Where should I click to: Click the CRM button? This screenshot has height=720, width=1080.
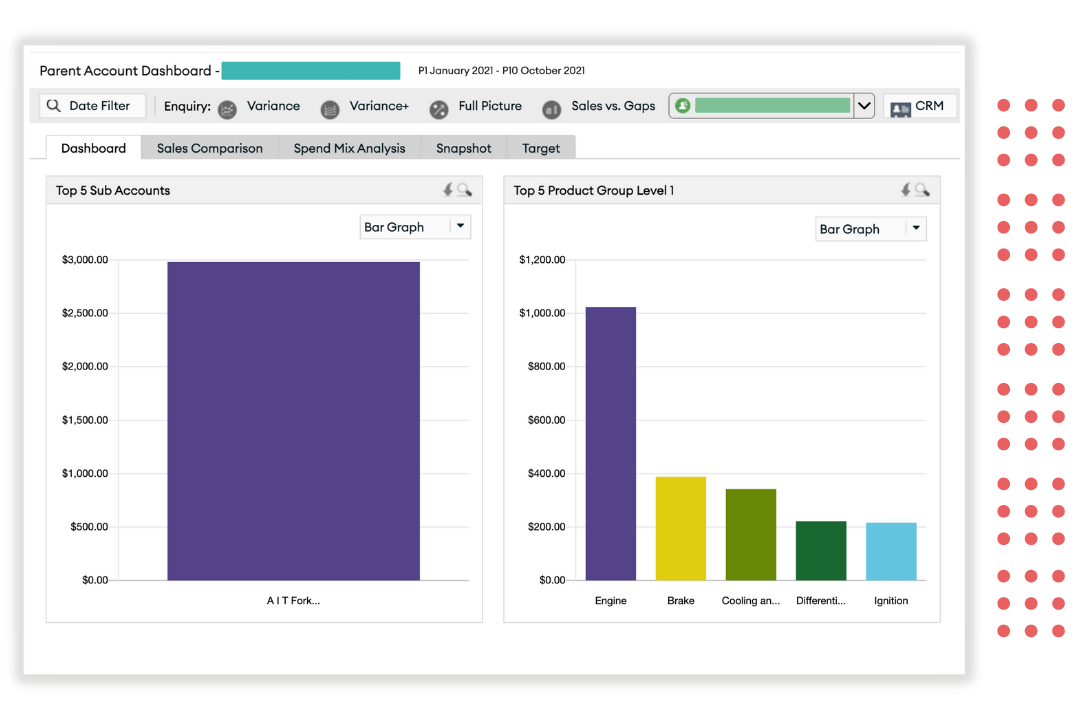[x=919, y=107]
